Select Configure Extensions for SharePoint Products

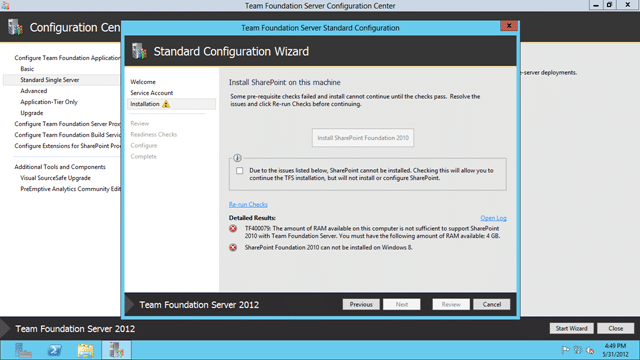[x=67, y=146]
